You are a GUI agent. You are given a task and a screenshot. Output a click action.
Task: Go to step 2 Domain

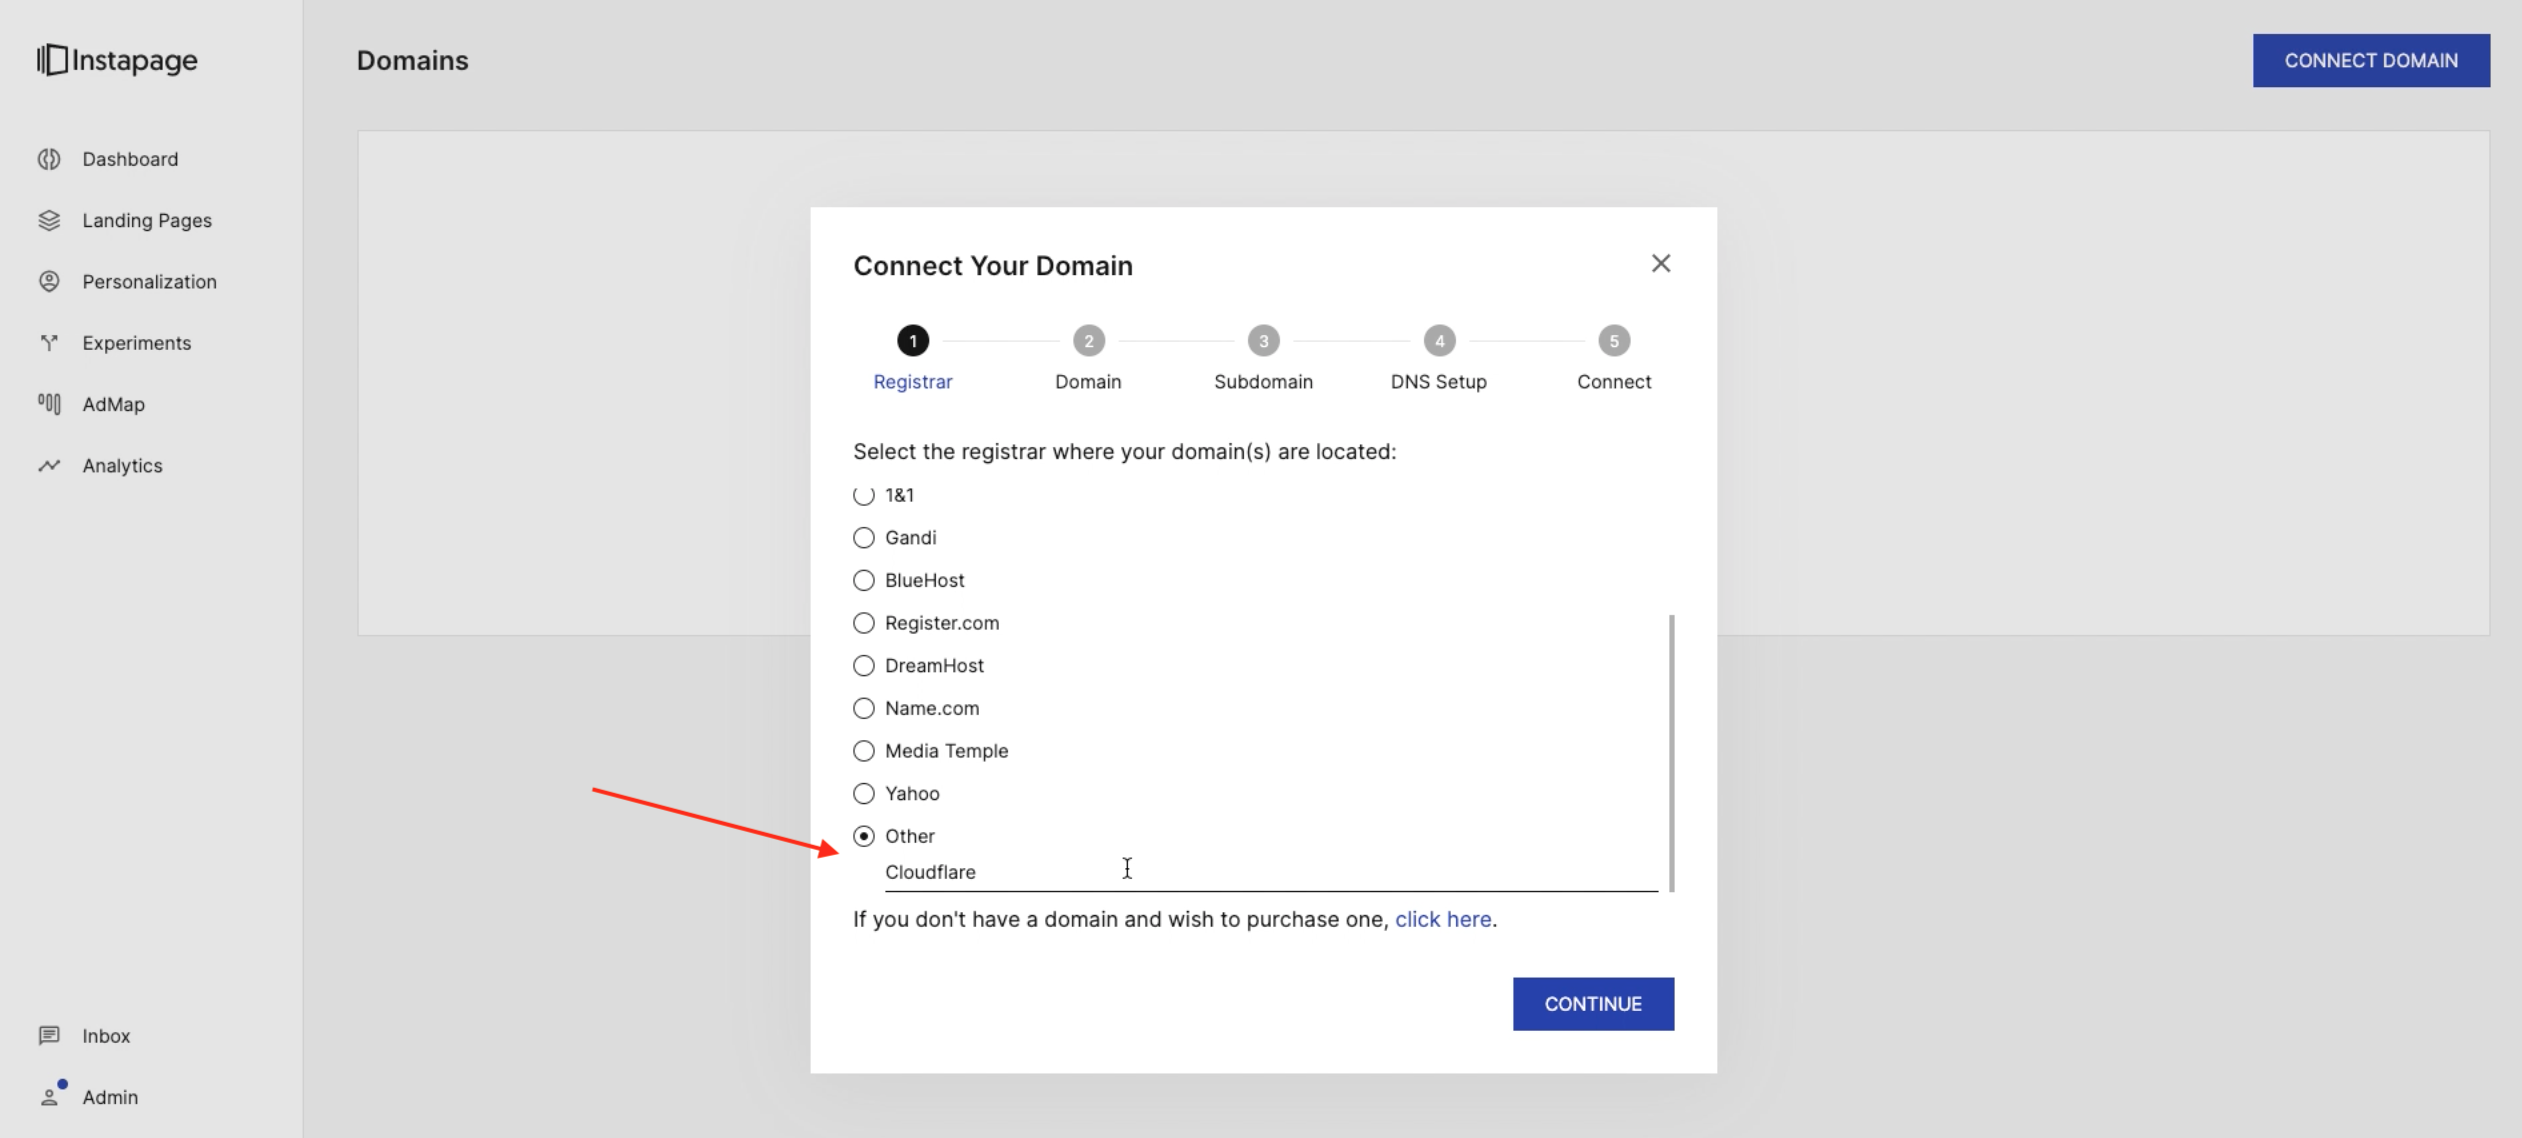[1088, 341]
